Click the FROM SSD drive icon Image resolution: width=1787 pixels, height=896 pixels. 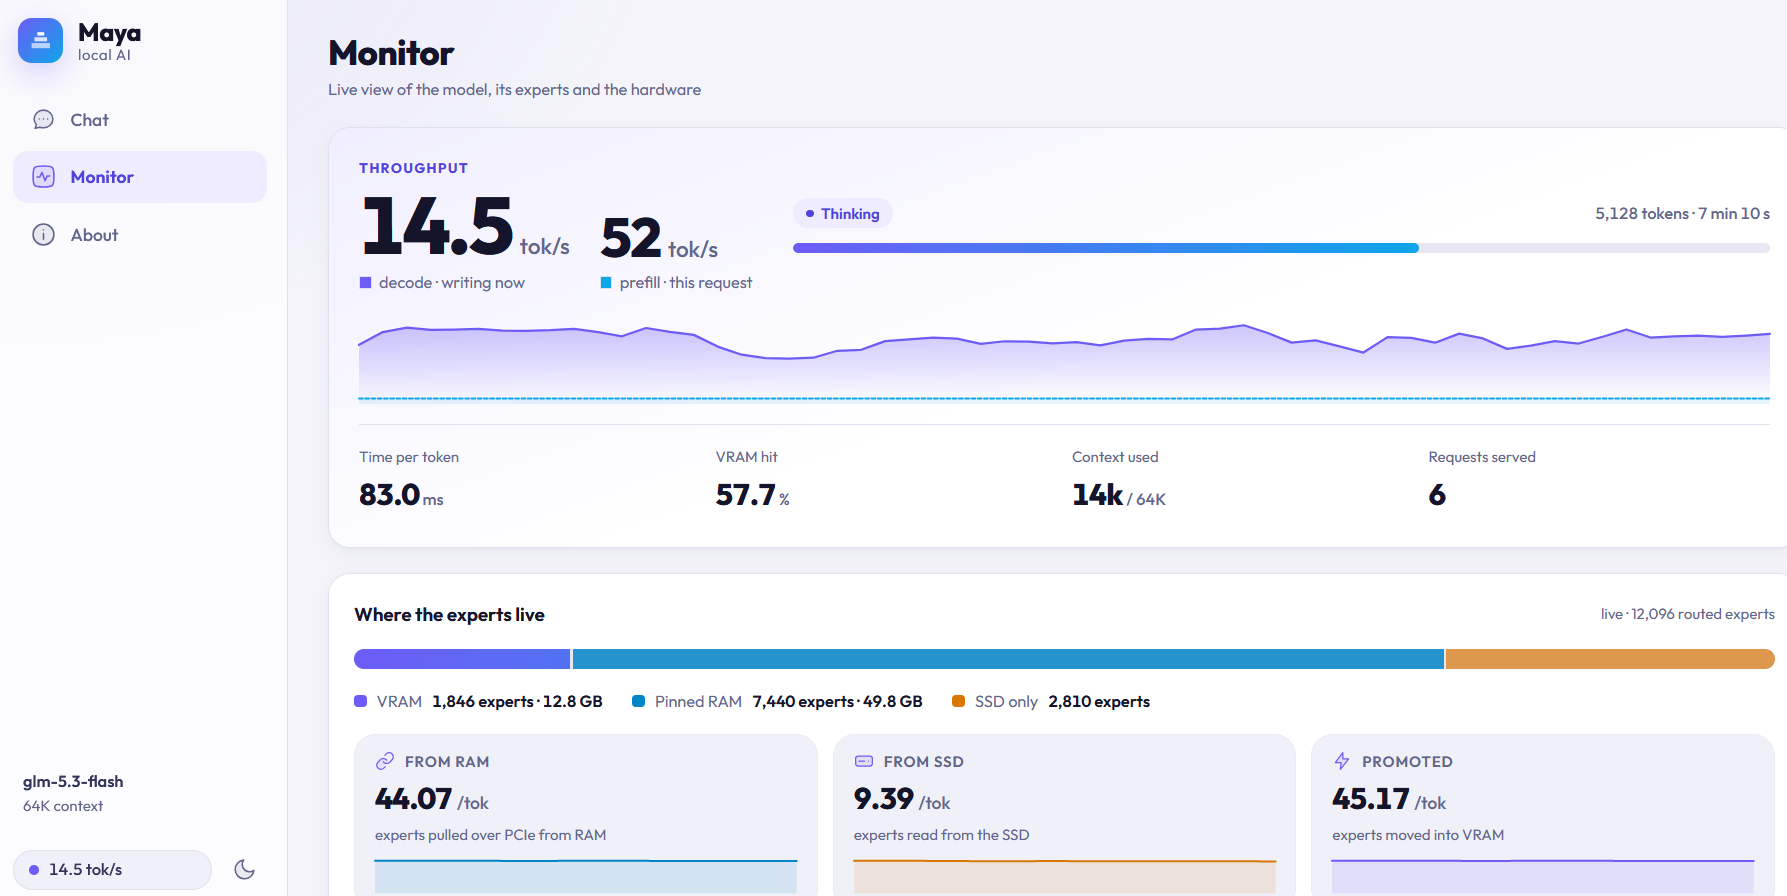point(864,761)
